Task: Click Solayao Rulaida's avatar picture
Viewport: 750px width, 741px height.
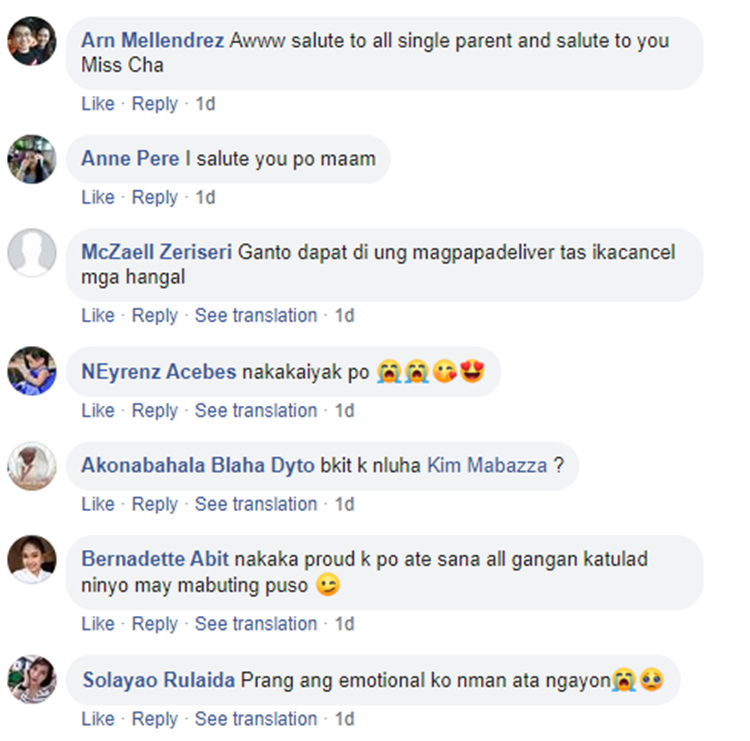Action: 32,679
